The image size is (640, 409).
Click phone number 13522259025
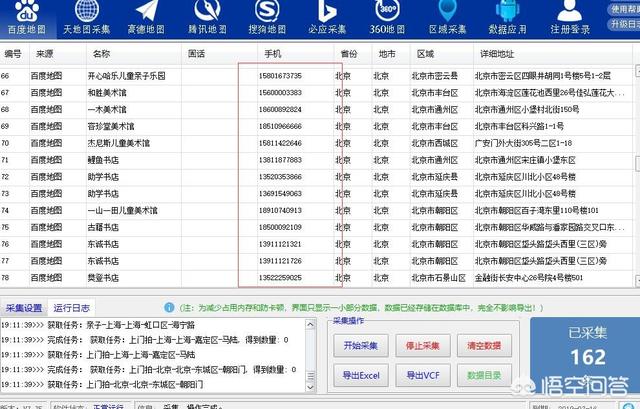click(x=280, y=278)
